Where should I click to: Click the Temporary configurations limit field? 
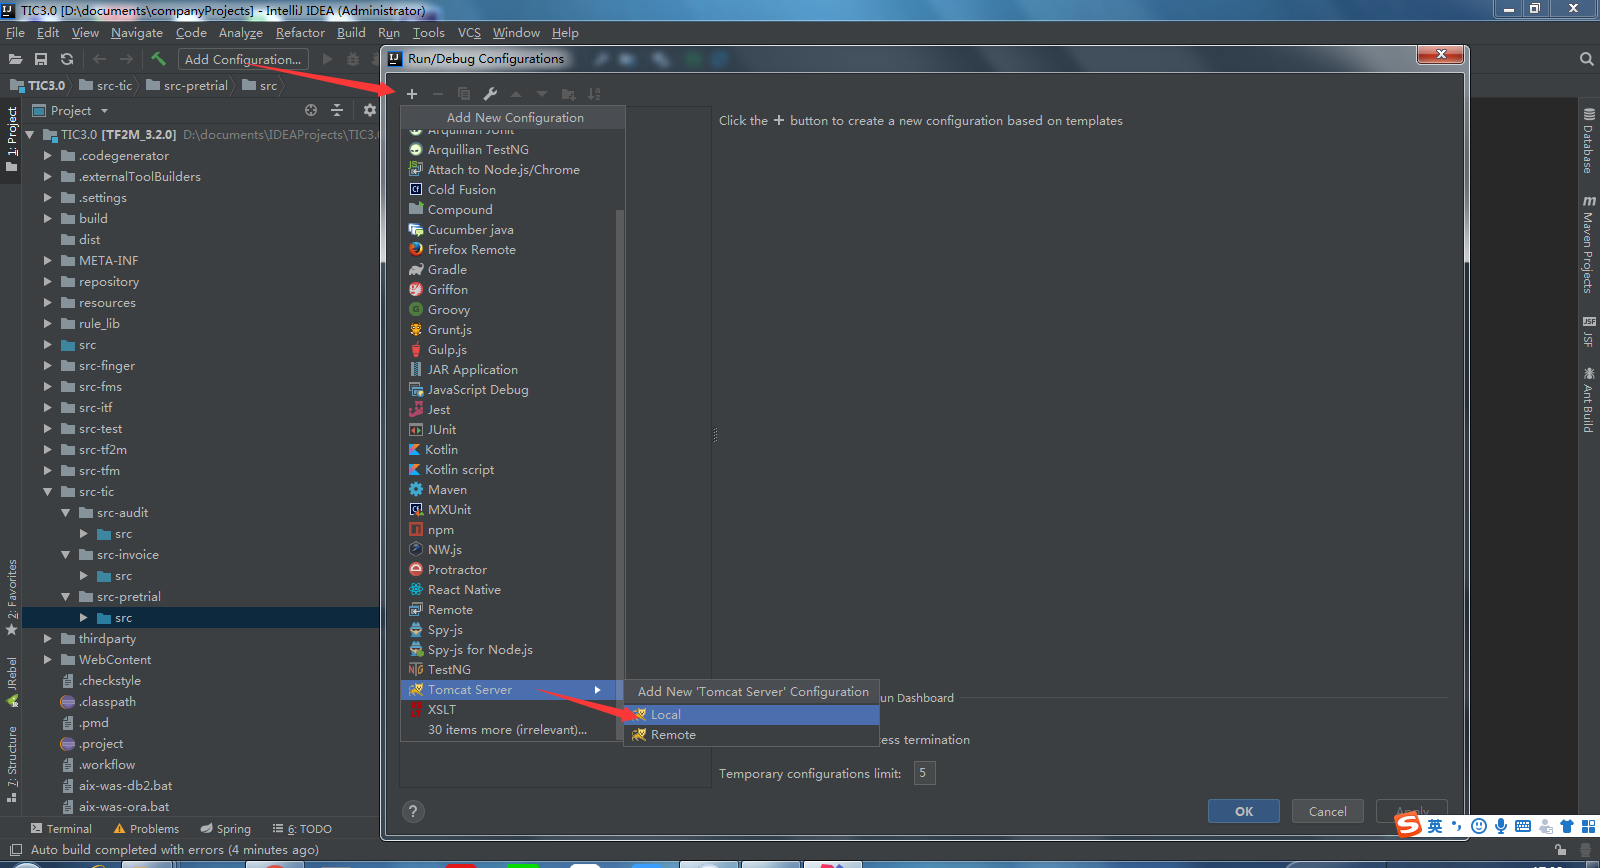click(x=924, y=773)
